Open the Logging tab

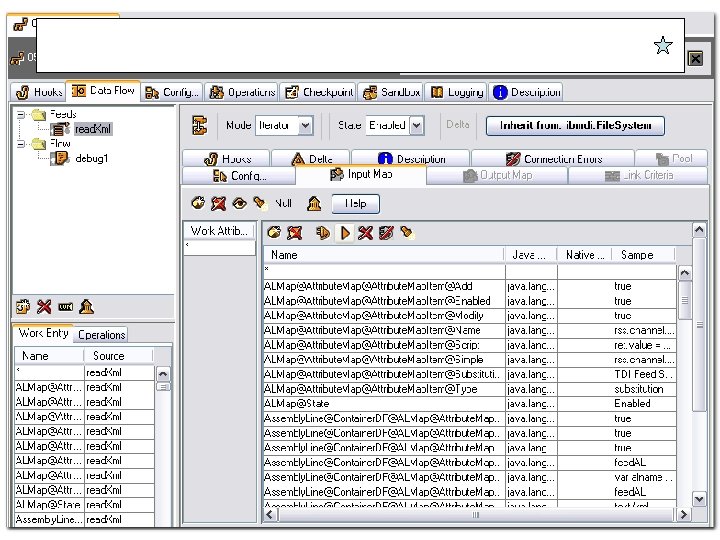(x=457, y=92)
